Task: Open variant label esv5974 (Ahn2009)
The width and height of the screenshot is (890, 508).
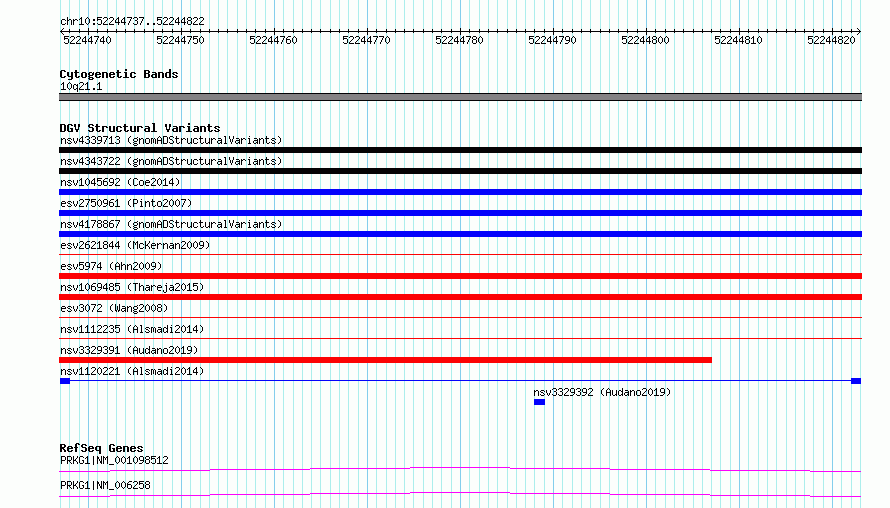Action: click(x=111, y=266)
